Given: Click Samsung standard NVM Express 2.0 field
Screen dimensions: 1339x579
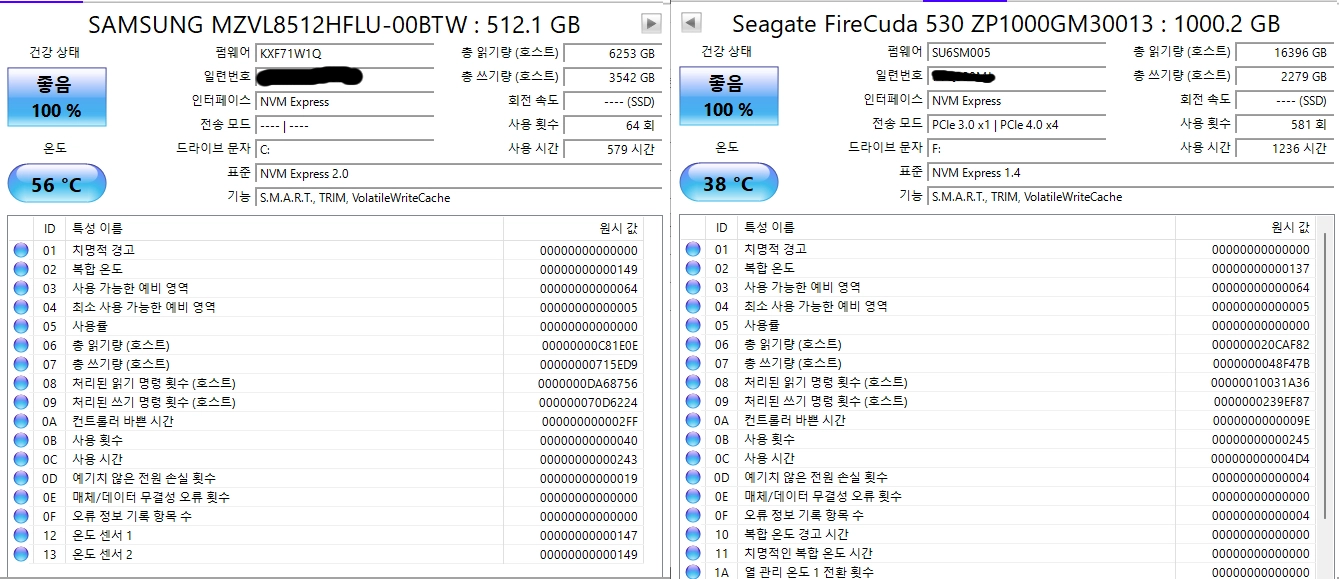Looking at the screenshot, I should coord(459,174).
